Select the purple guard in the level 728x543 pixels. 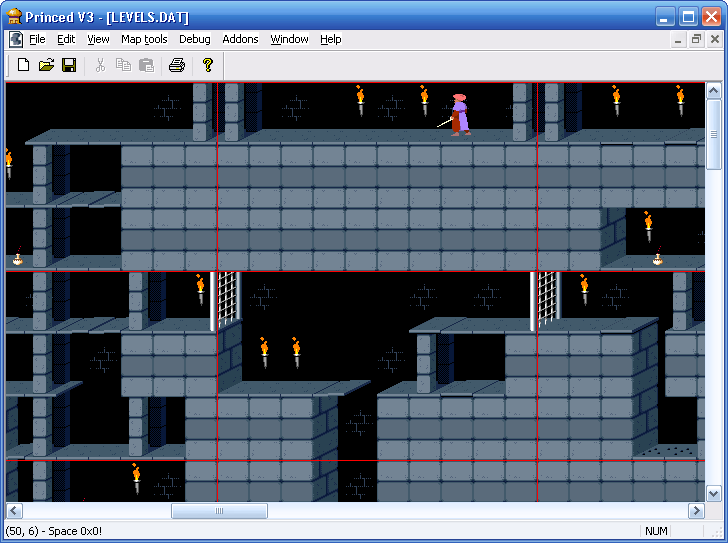[459, 114]
